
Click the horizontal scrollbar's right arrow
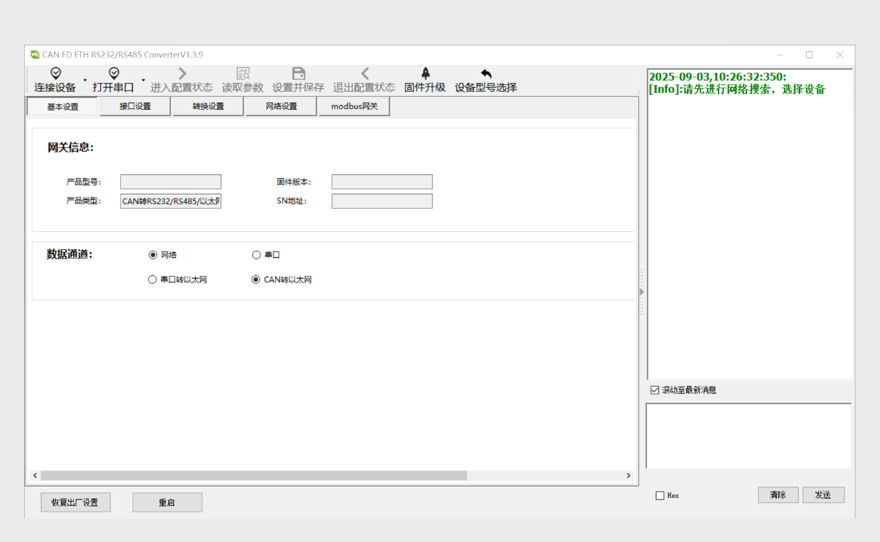tap(629, 476)
